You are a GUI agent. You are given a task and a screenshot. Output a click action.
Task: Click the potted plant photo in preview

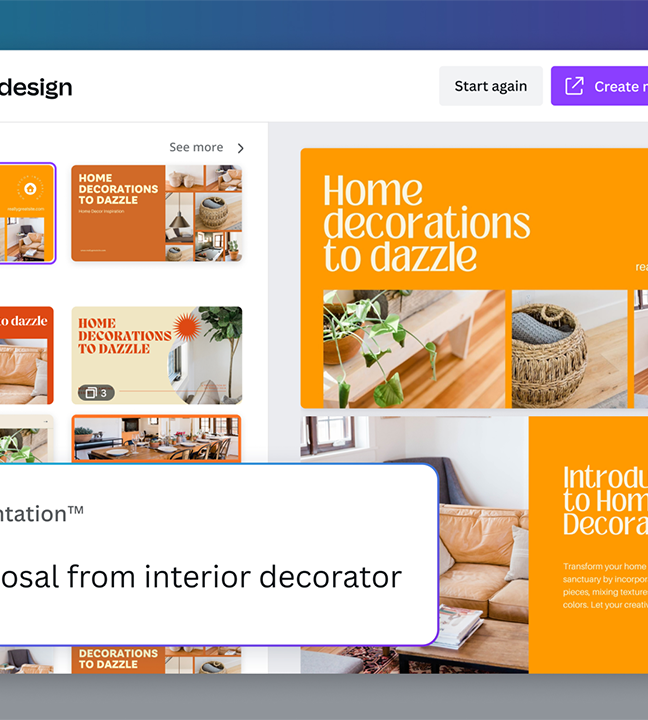414,349
